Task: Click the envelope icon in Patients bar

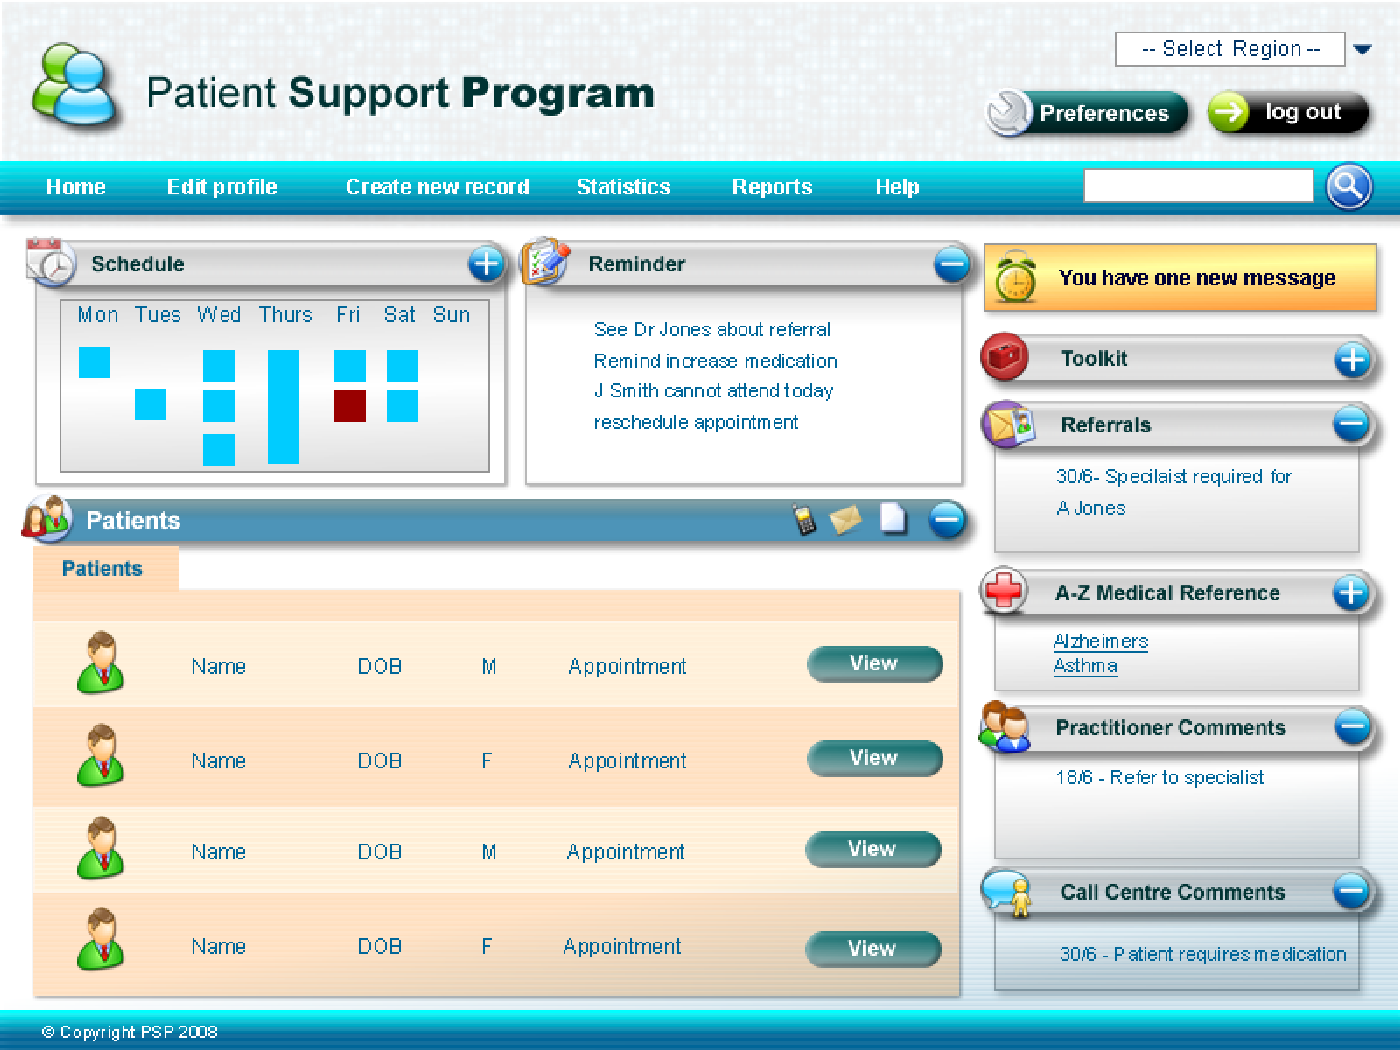Action: pyautogui.click(x=846, y=519)
